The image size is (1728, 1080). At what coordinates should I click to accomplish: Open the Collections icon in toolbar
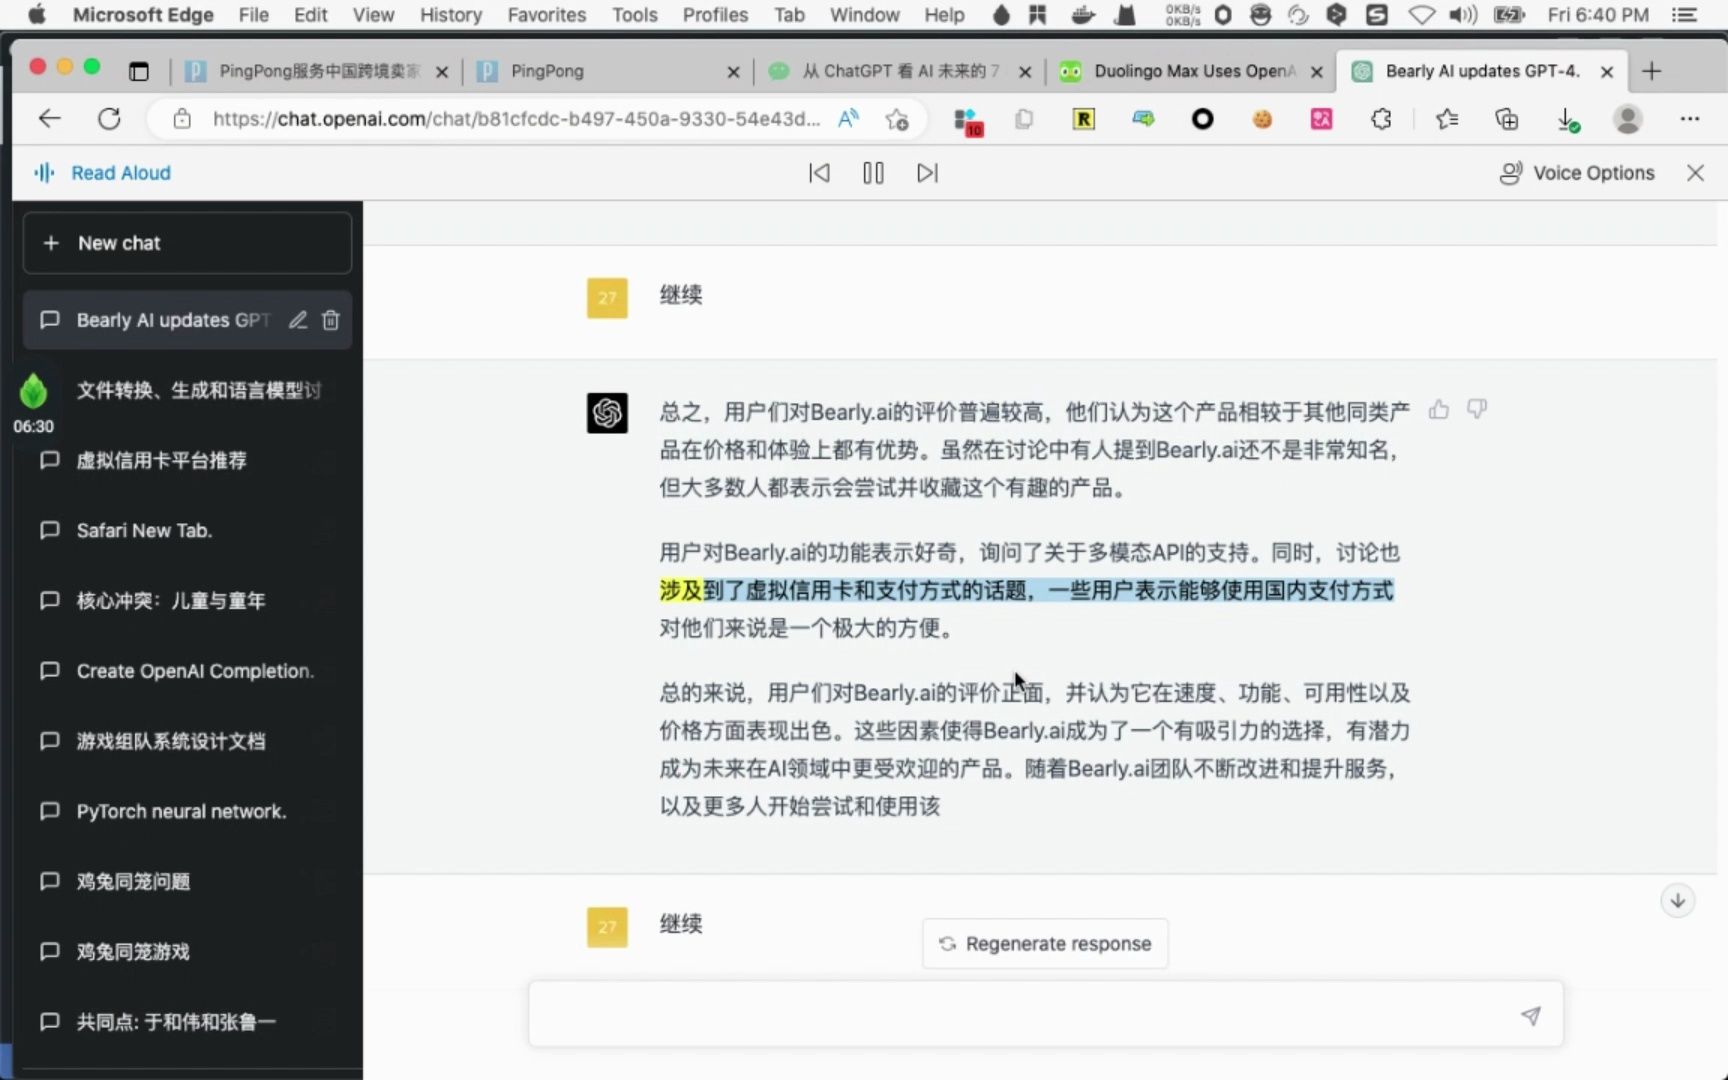(1505, 119)
